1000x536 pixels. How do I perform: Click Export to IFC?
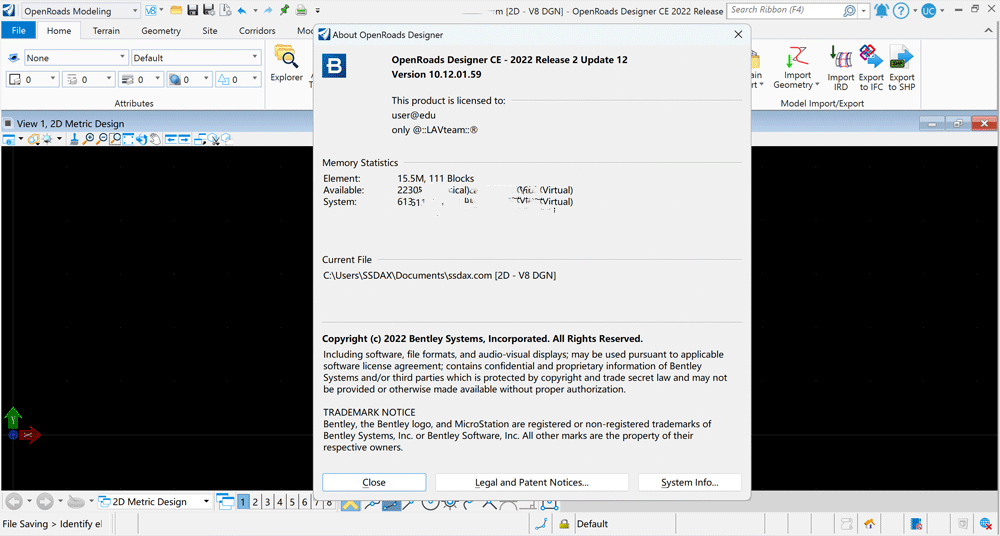pos(871,68)
